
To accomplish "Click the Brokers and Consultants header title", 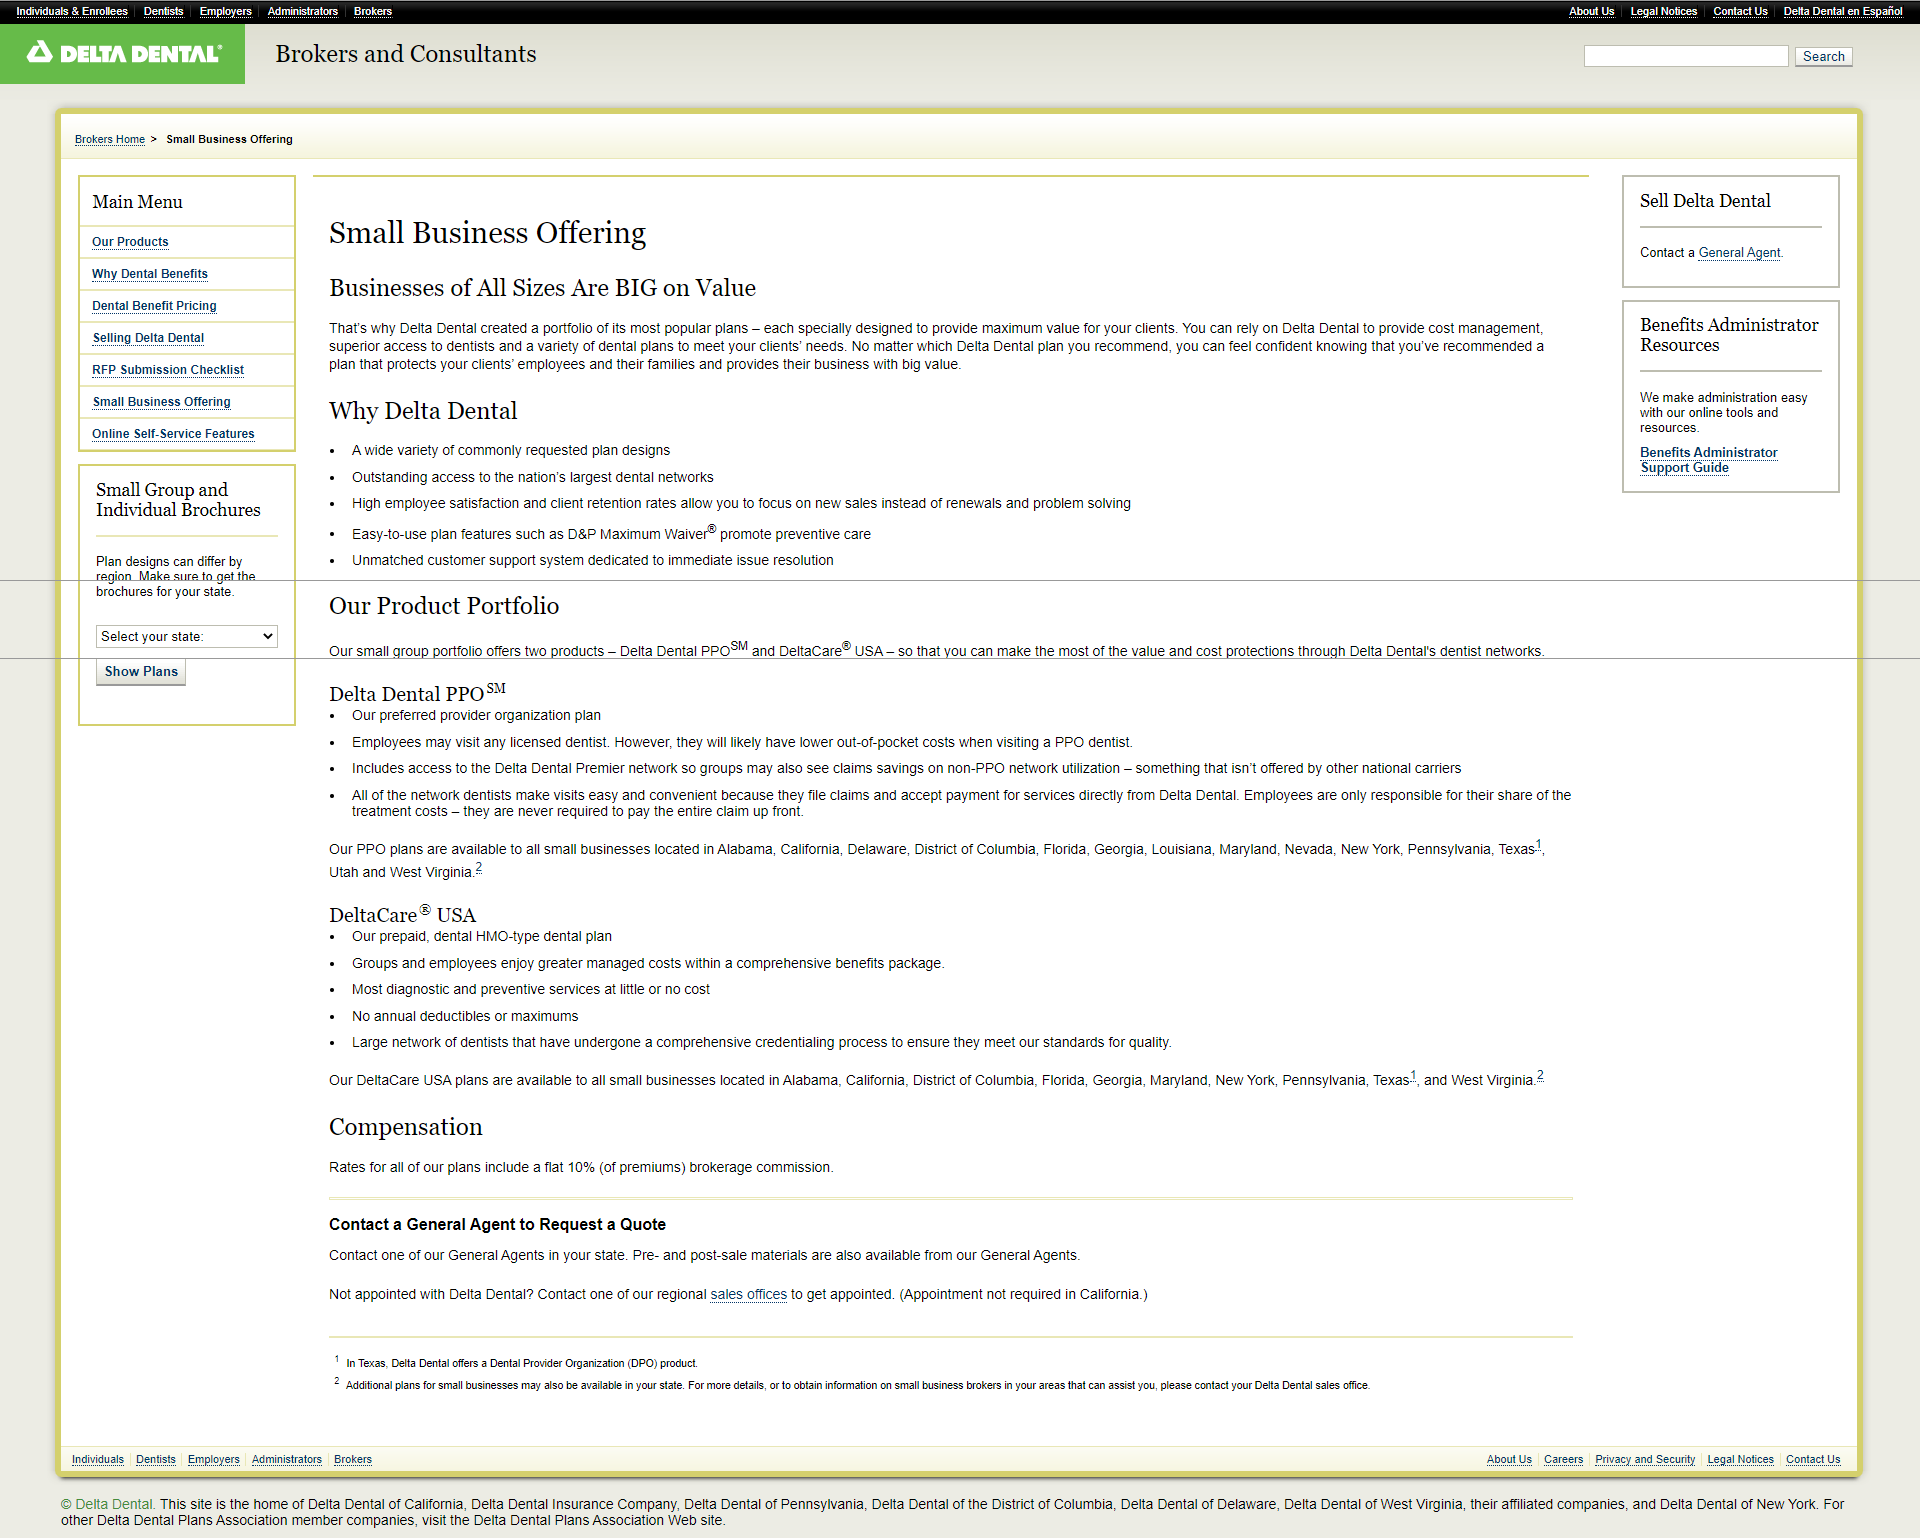I will tap(406, 54).
